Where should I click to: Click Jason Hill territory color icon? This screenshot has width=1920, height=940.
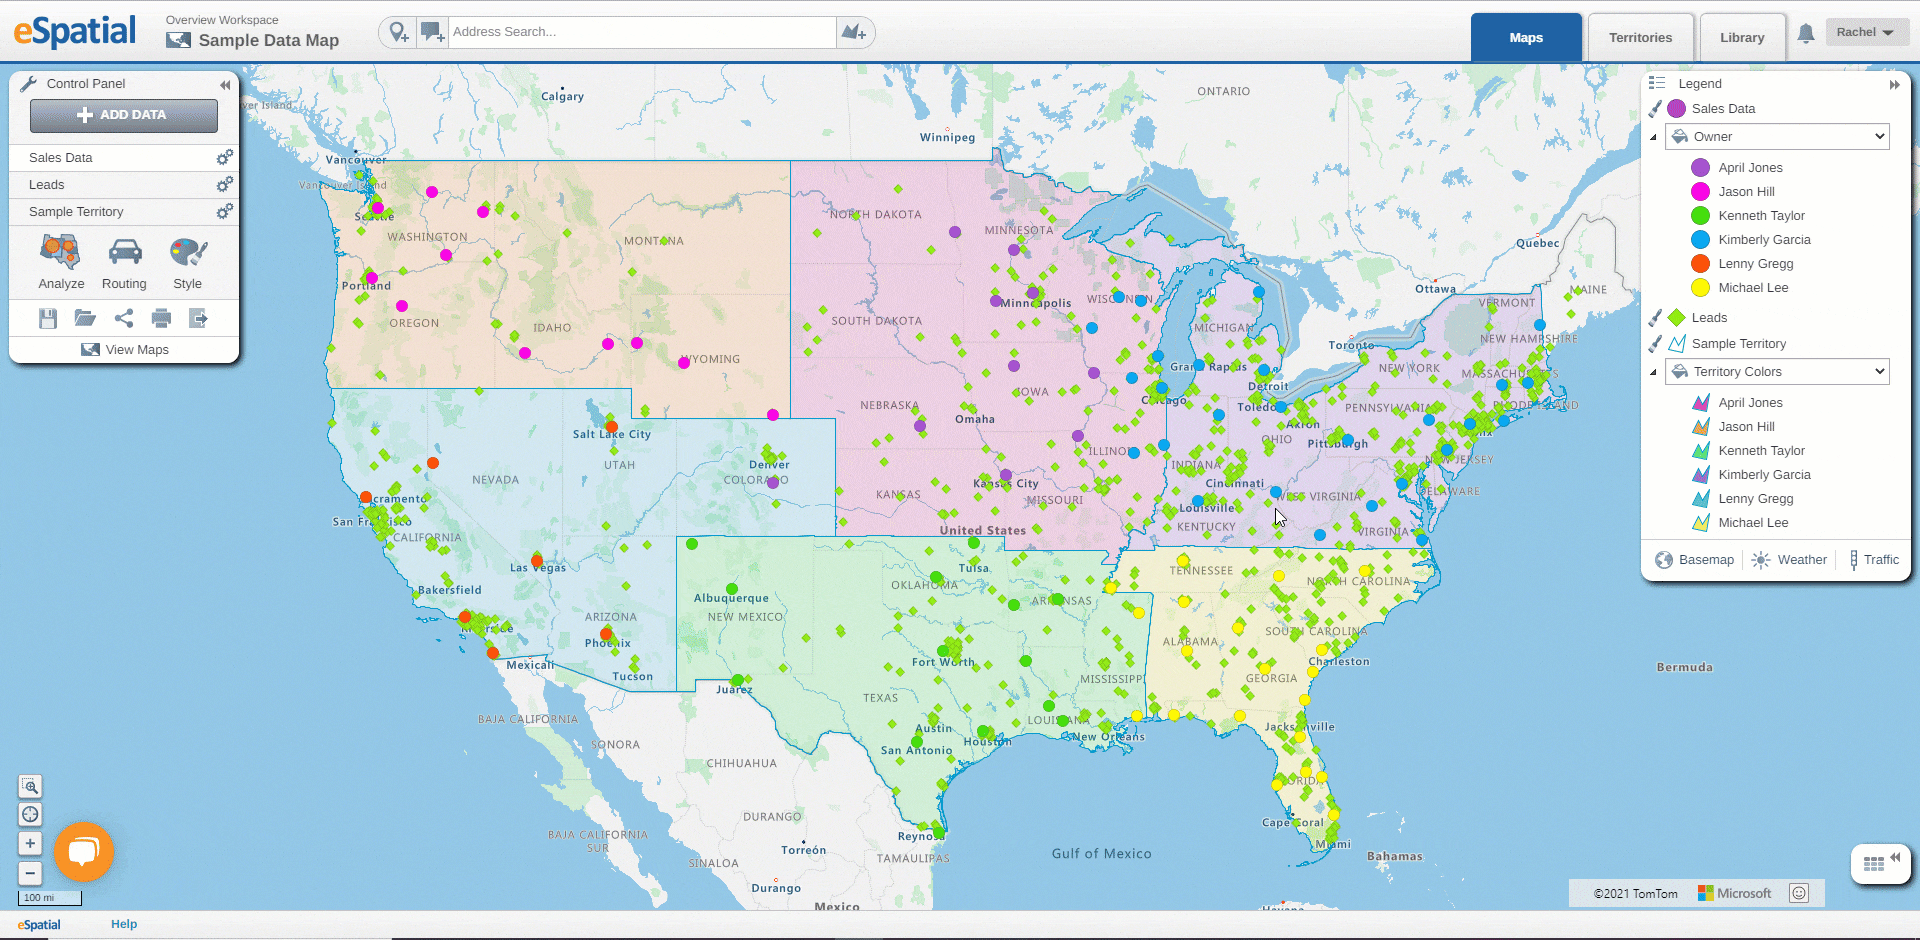coord(1700,427)
